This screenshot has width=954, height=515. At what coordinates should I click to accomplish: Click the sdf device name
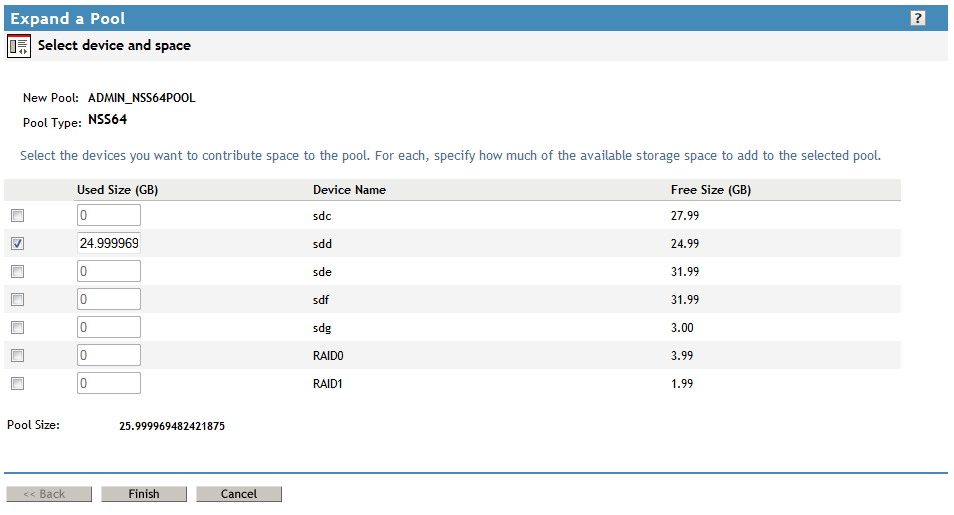coord(321,300)
